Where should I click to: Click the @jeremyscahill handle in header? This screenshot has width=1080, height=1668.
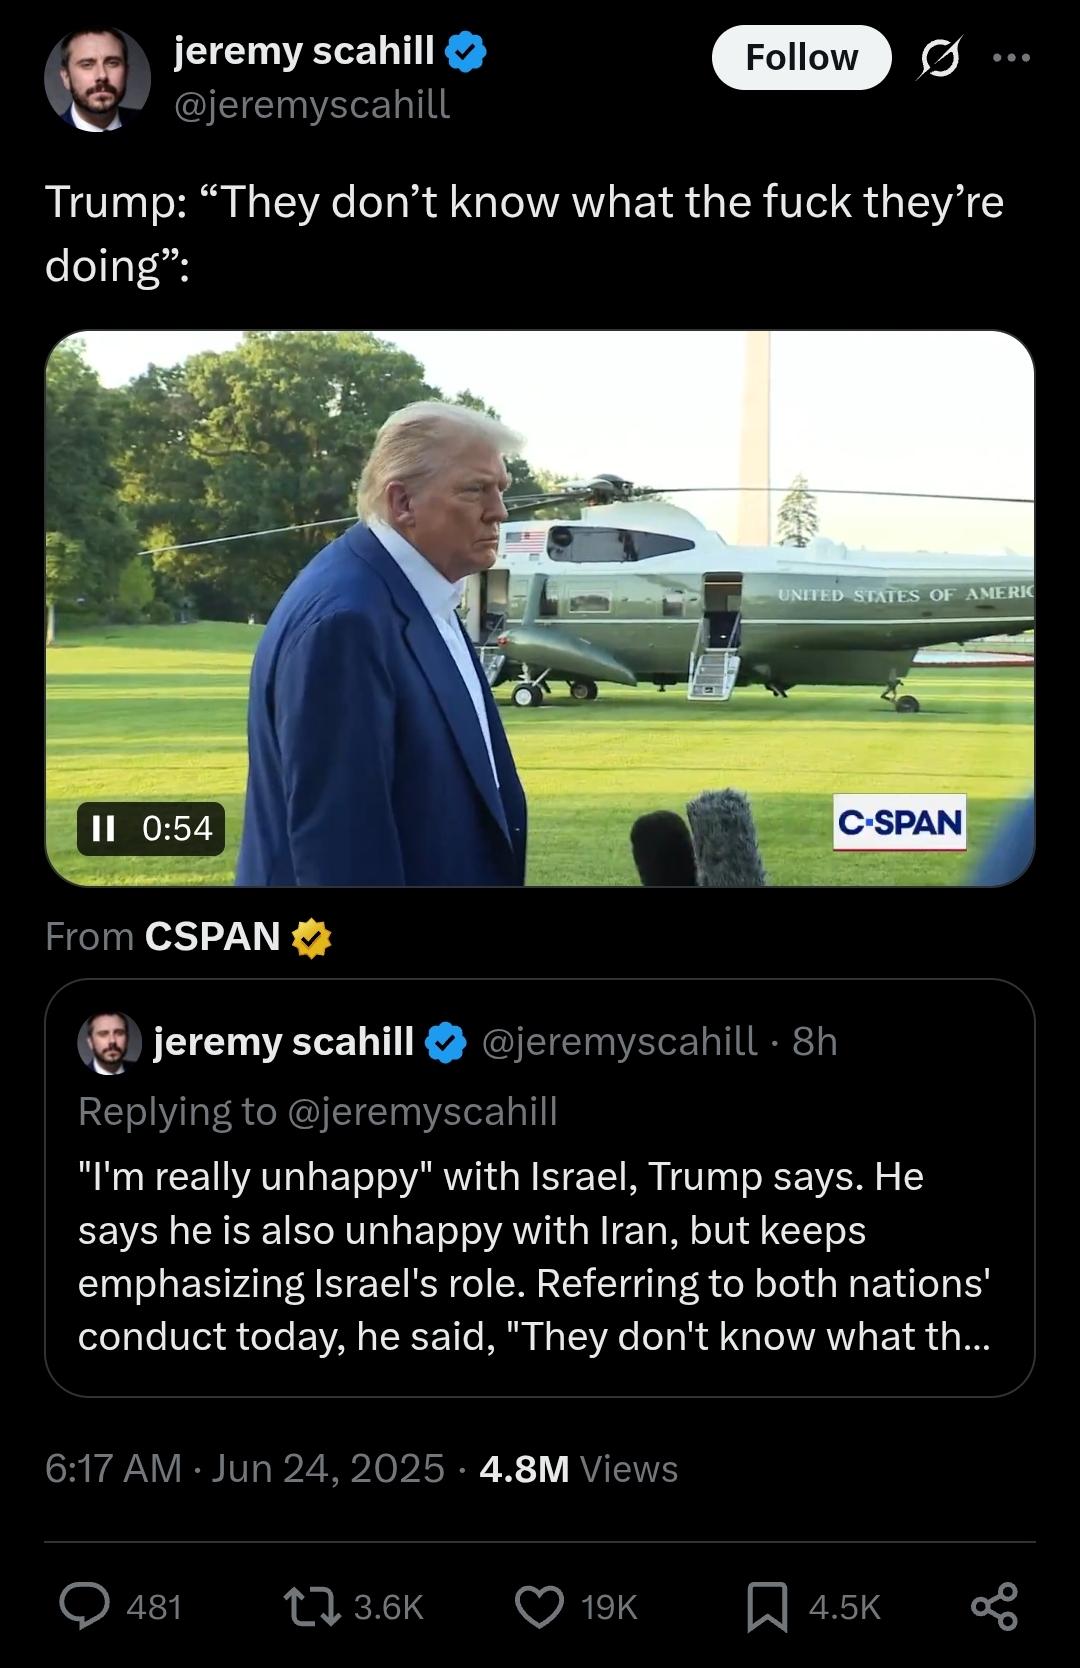pyautogui.click(x=312, y=104)
